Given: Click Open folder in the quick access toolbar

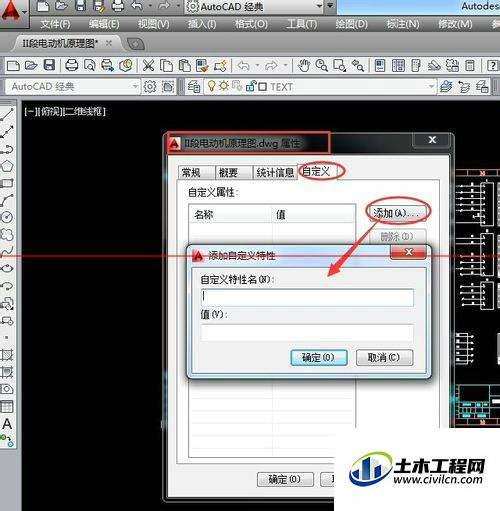Looking at the screenshot, I should [x=61, y=6].
